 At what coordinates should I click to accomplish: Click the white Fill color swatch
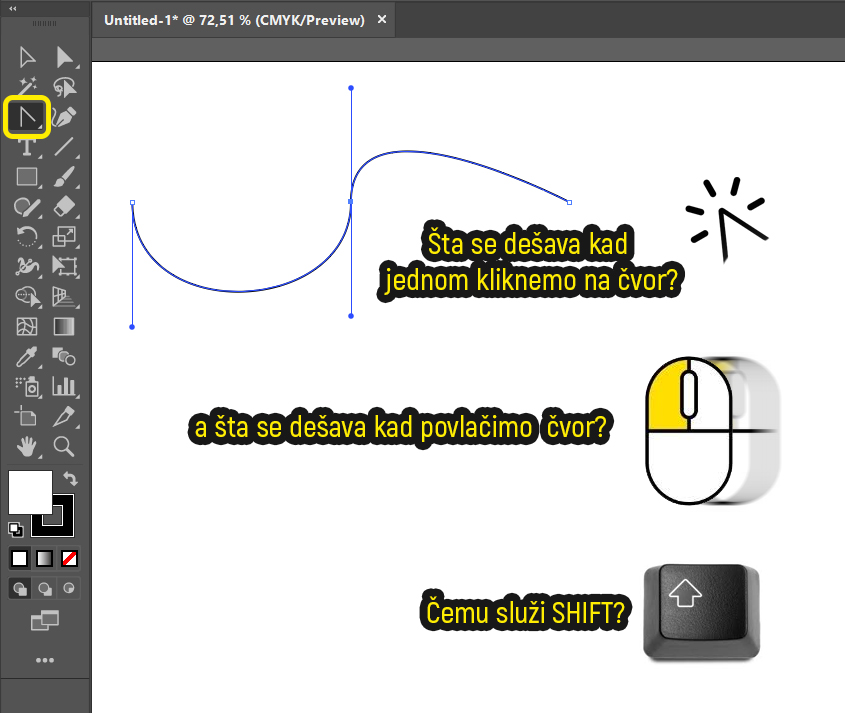[30, 492]
